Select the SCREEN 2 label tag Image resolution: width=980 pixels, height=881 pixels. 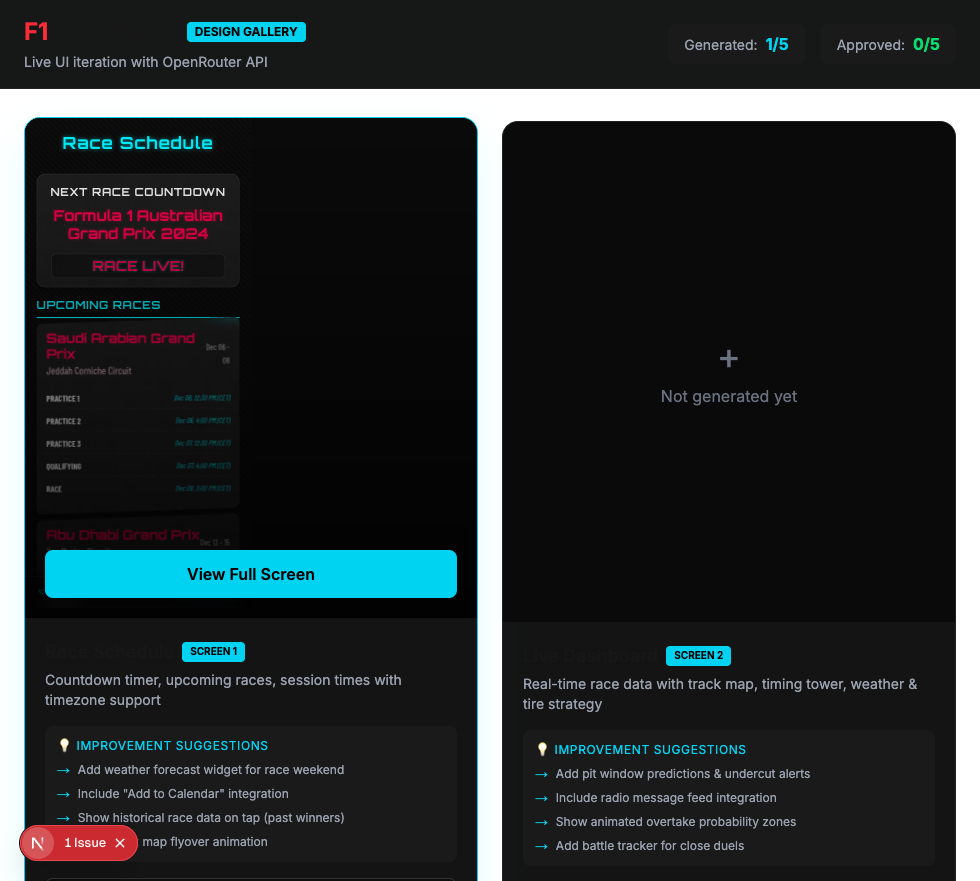tap(698, 656)
